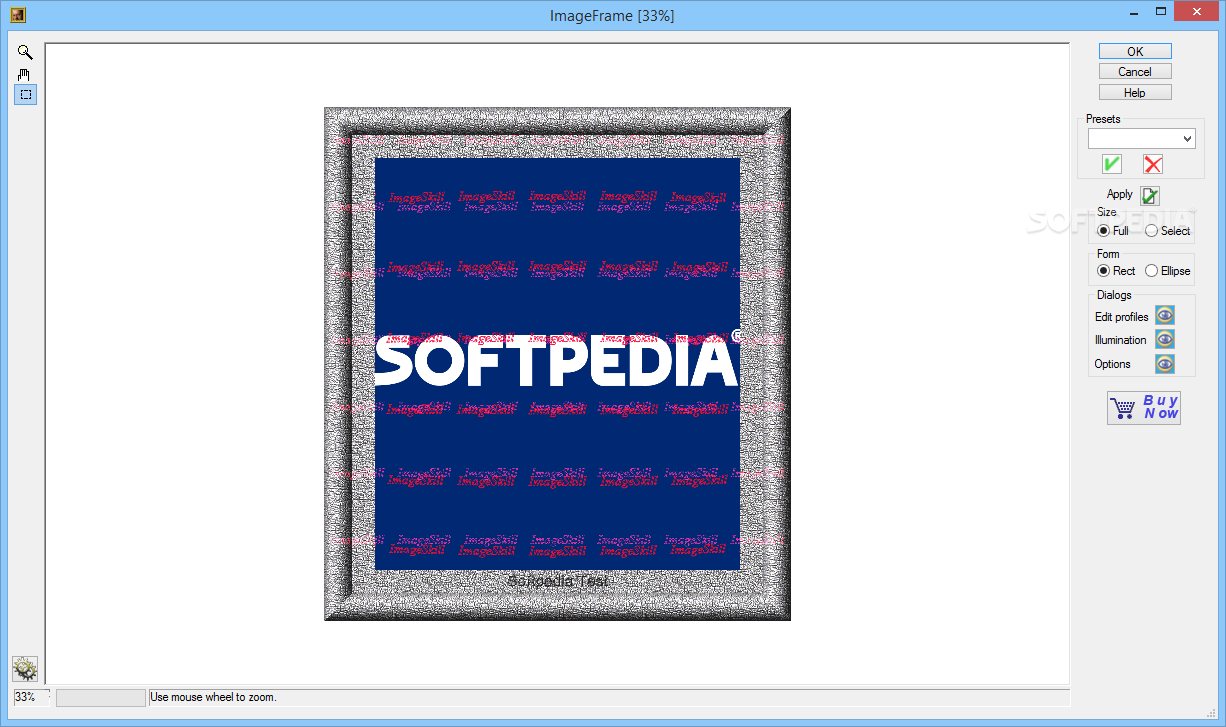Click the 'Illumination' label
Image resolution: width=1226 pixels, height=727 pixels.
[1121, 340]
